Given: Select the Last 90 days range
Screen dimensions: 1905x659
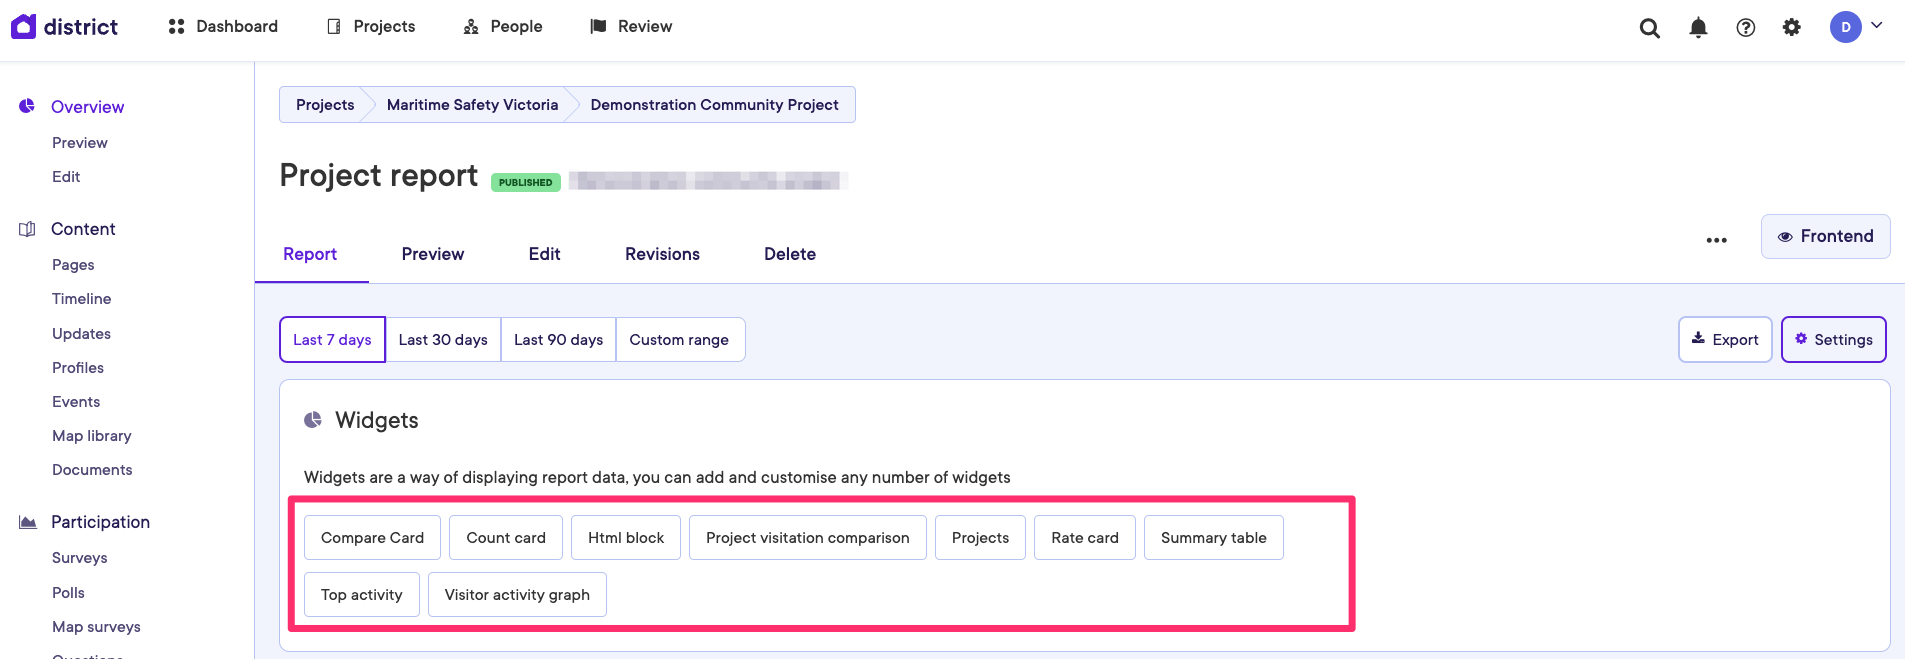Looking at the screenshot, I should [558, 340].
